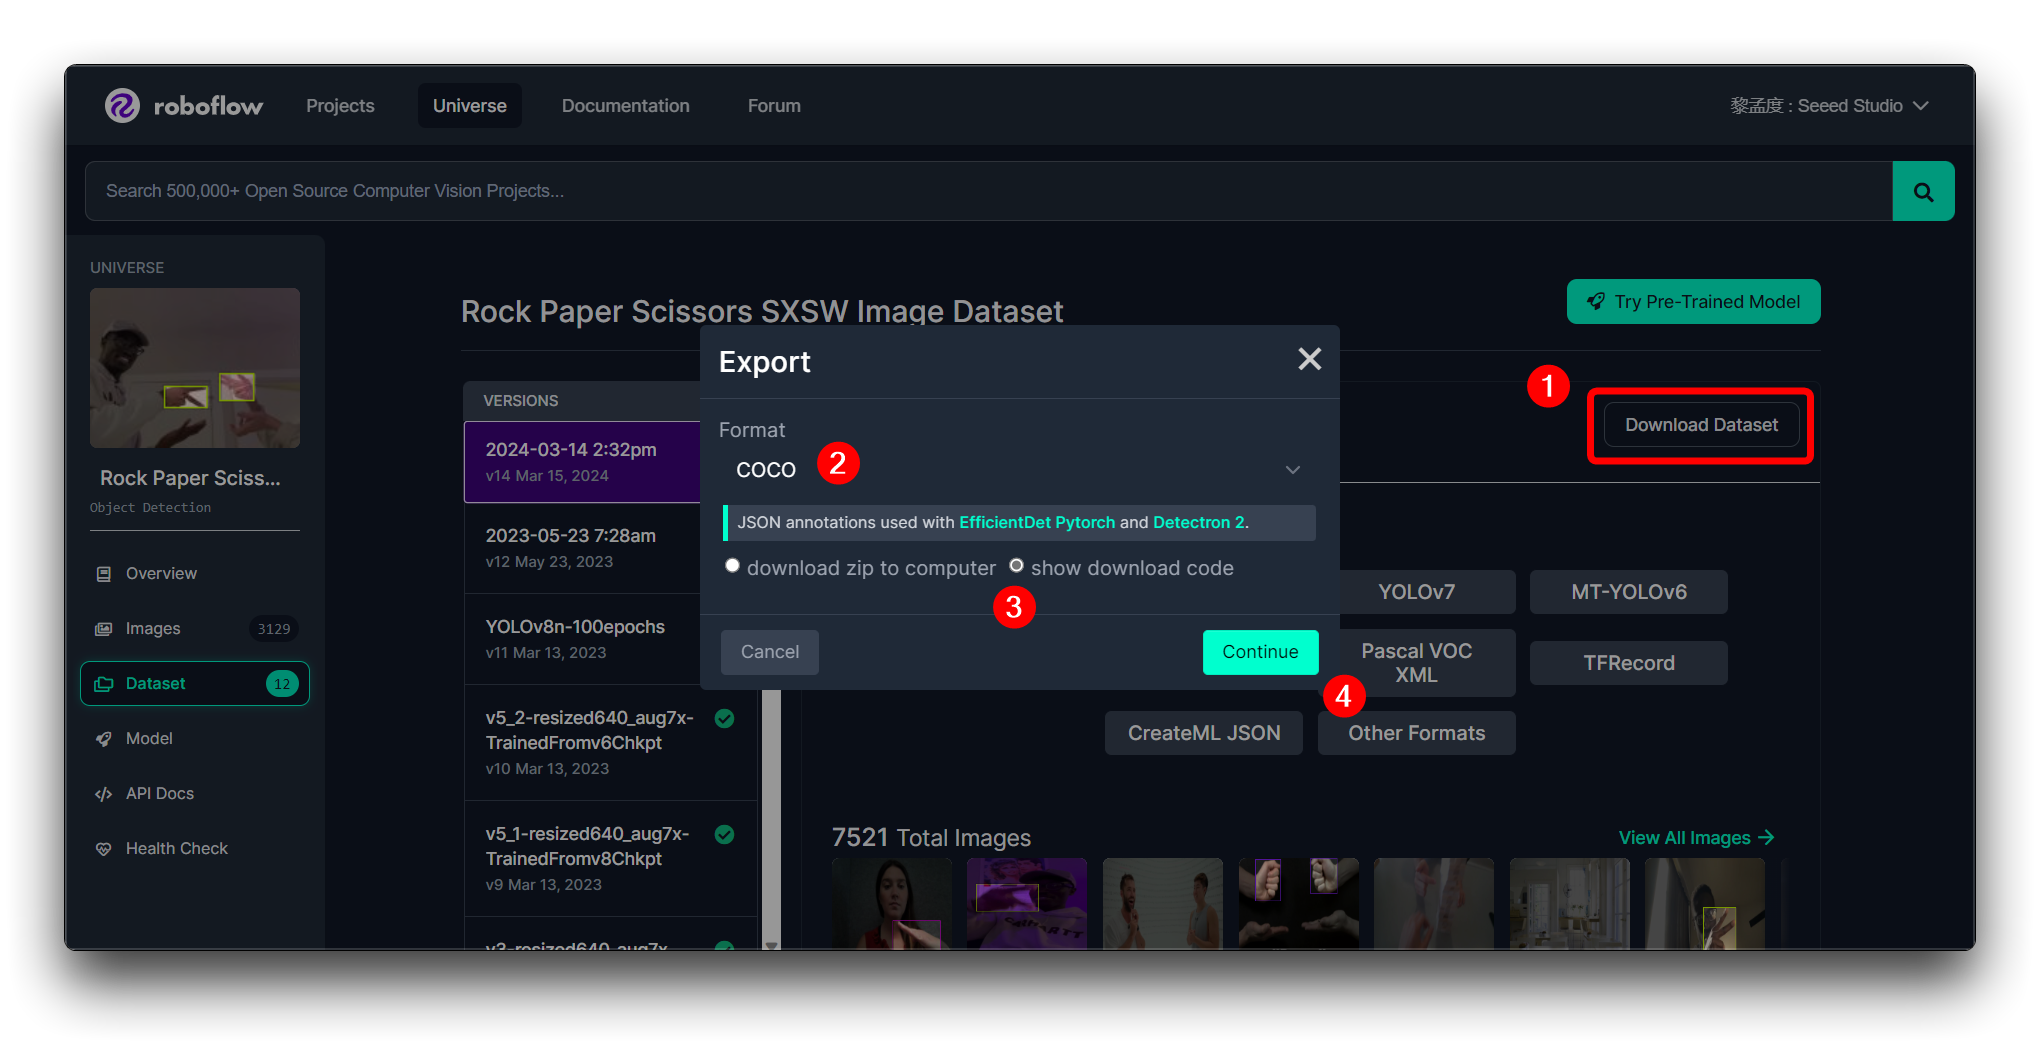Click the Health Check heart icon
Viewport: 2040px width, 1047px height.
coord(103,849)
